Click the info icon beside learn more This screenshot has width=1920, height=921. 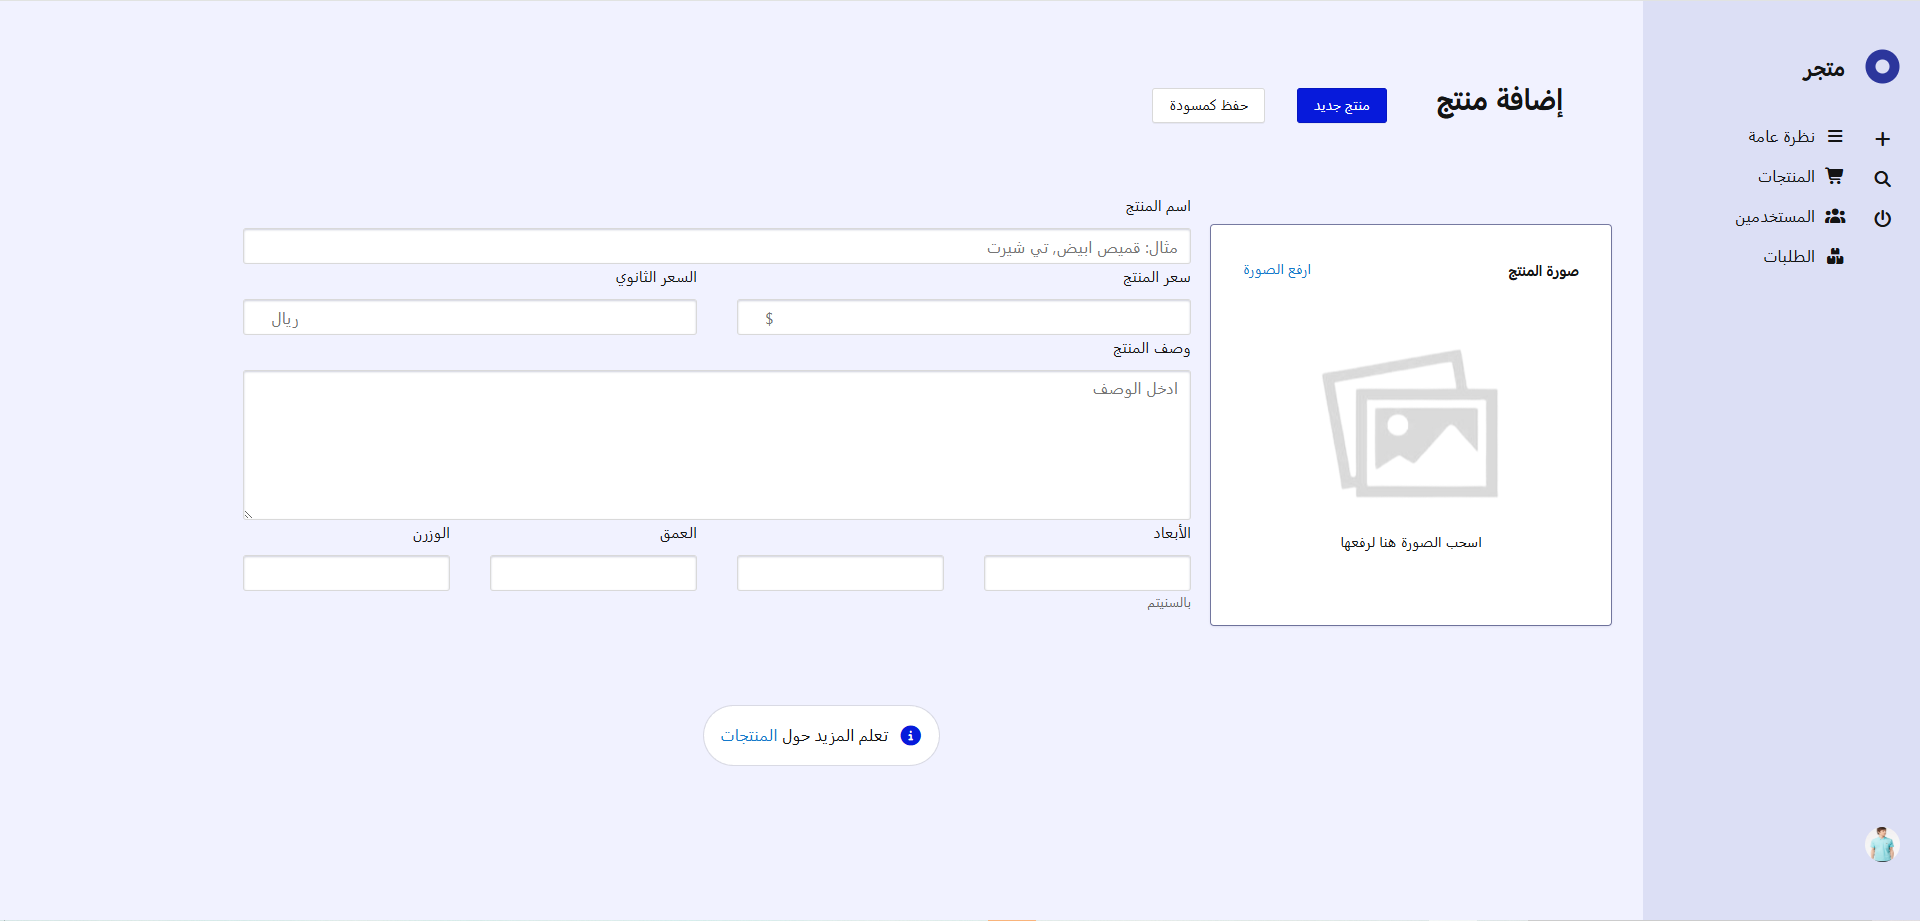tap(910, 736)
